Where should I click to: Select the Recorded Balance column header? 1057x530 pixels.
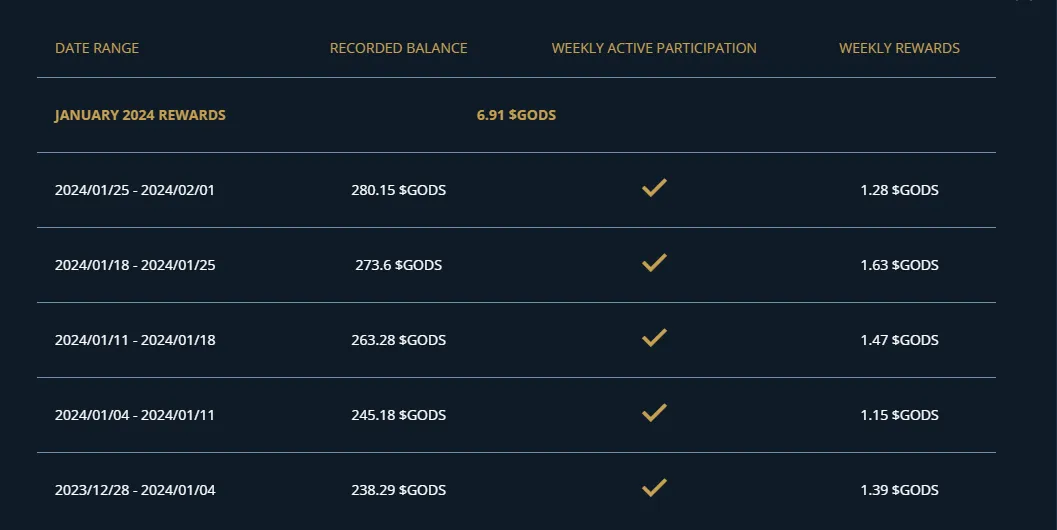point(398,48)
